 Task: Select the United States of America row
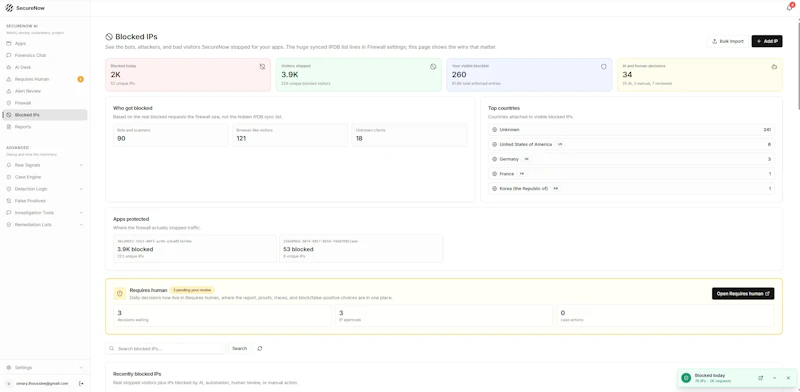632,144
